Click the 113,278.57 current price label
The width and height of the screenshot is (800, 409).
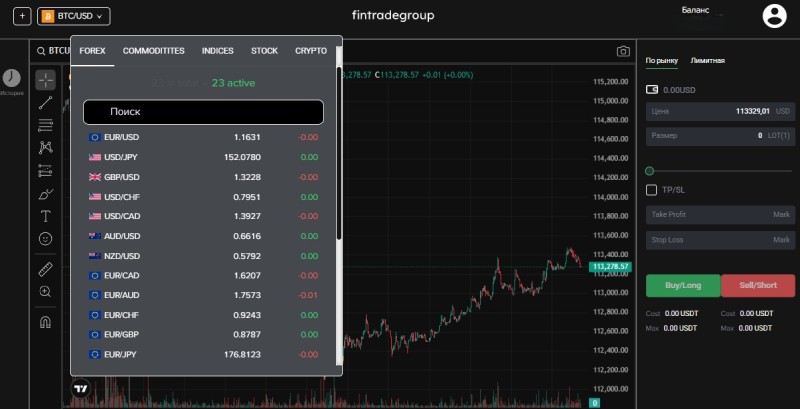[610, 267]
